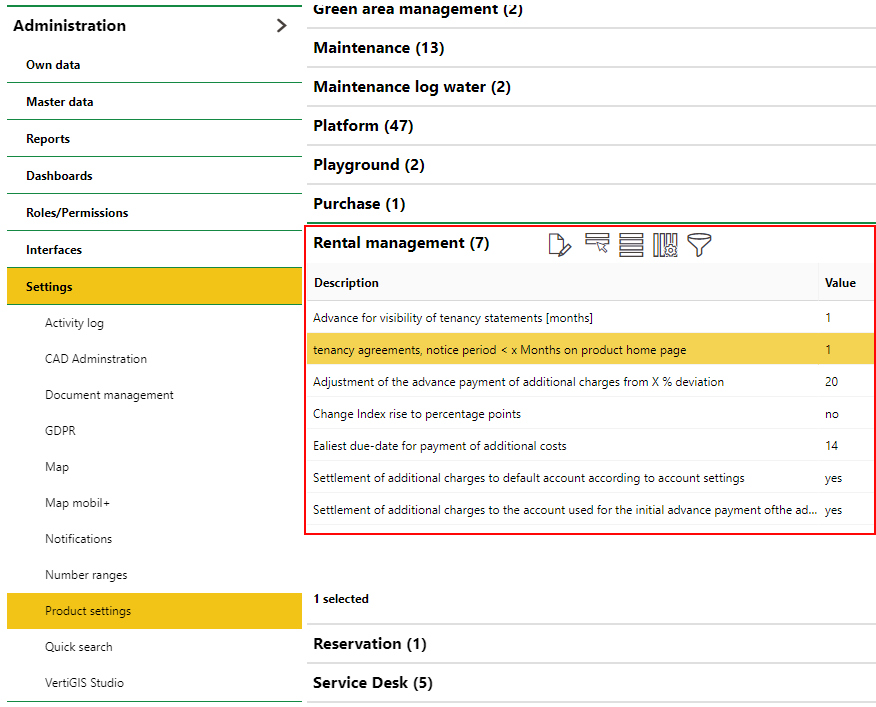Click the edit document pencil icon
This screenshot has height=707, width=876.
coord(560,245)
